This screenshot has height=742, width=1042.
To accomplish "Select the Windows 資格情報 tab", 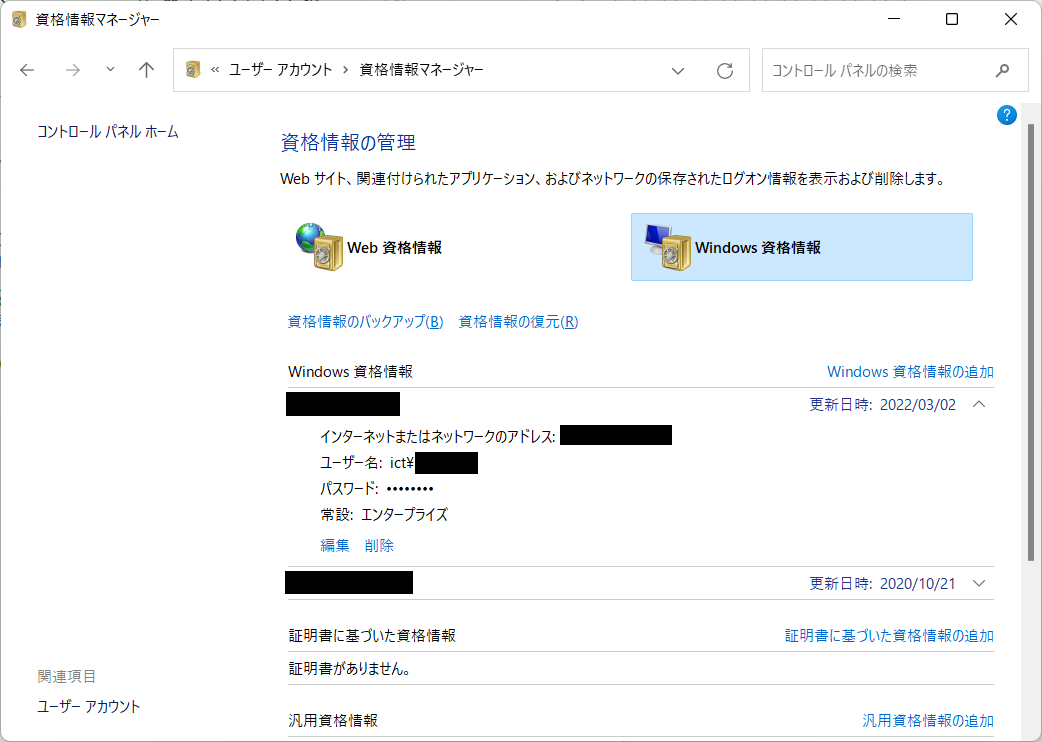I will click(x=801, y=247).
